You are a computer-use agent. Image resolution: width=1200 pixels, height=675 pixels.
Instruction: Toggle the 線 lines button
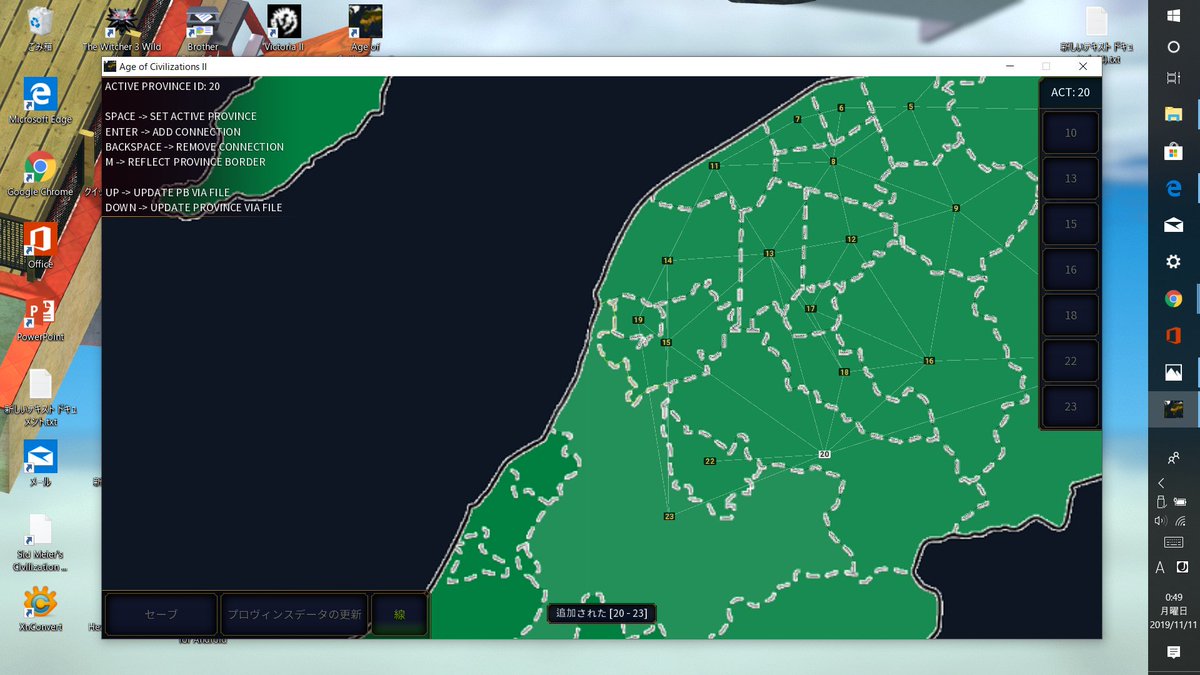click(x=399, y=615)
